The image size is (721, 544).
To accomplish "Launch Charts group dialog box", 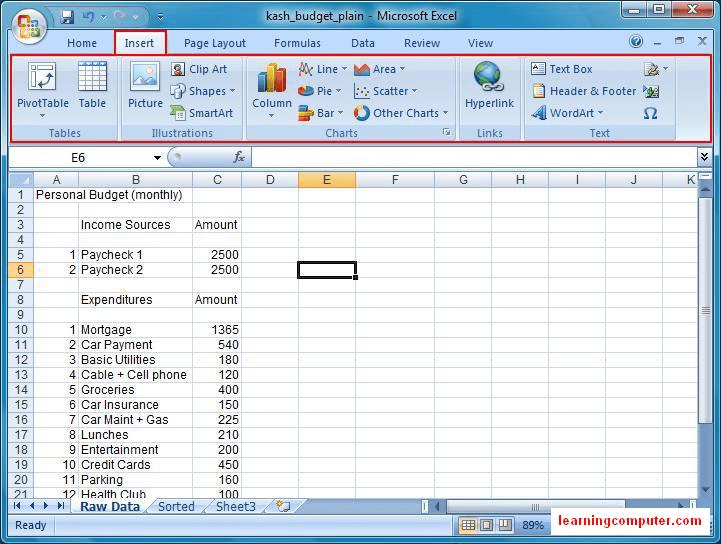I will click(446, 132).
